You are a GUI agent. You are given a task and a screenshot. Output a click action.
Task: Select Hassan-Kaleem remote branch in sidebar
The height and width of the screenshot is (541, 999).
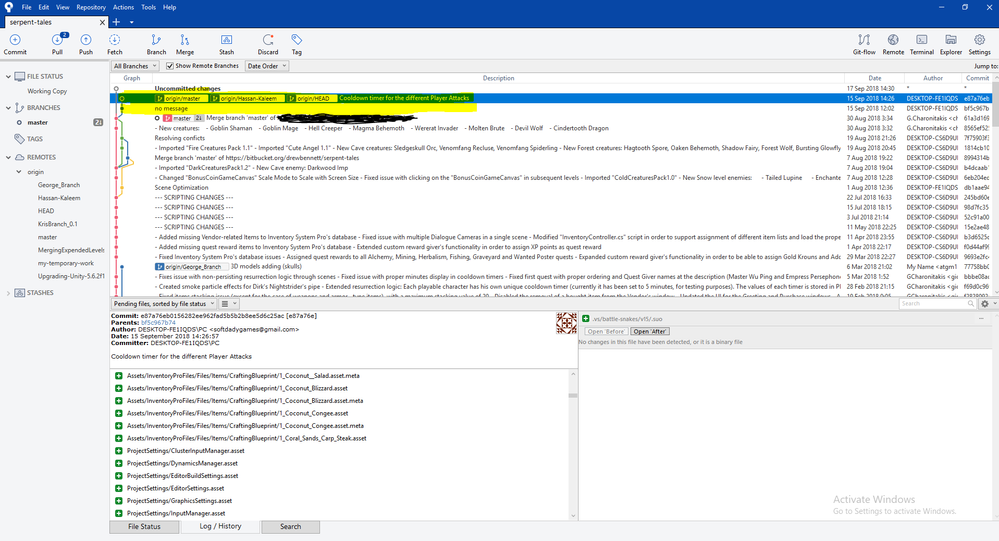point(59,198)
